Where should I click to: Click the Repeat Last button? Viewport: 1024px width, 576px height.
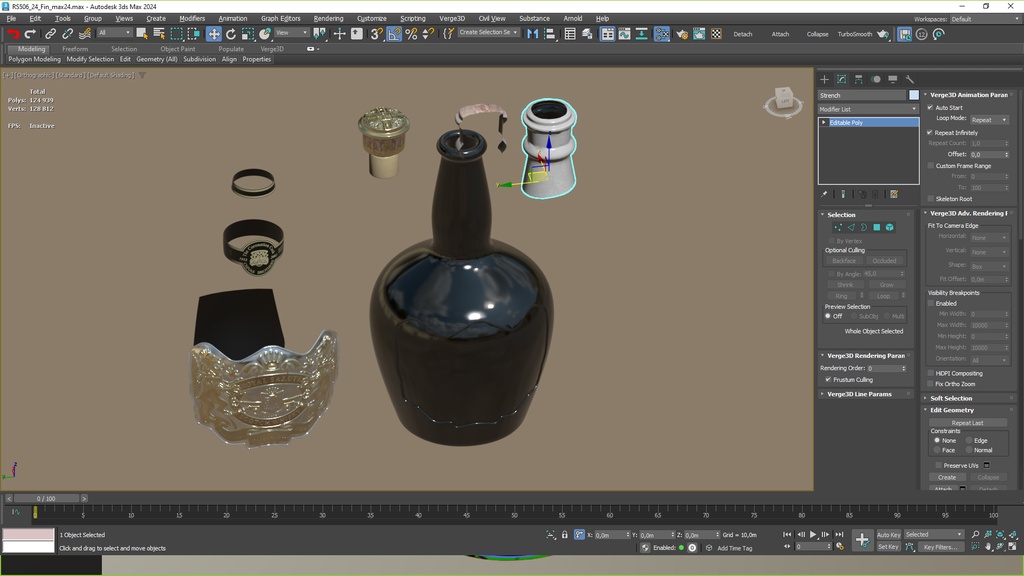pyautogui.click(x=966, y=423)
